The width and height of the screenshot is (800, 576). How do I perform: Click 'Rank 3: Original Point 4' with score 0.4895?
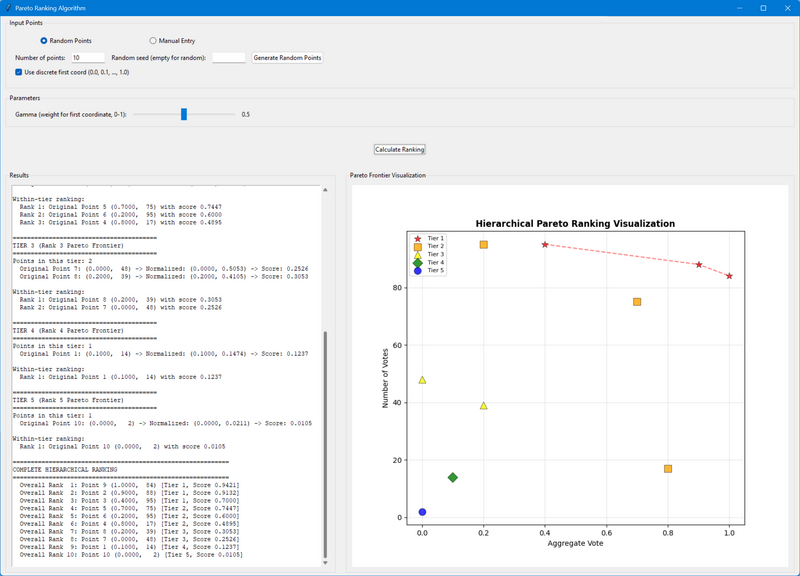tap(121, 222)
